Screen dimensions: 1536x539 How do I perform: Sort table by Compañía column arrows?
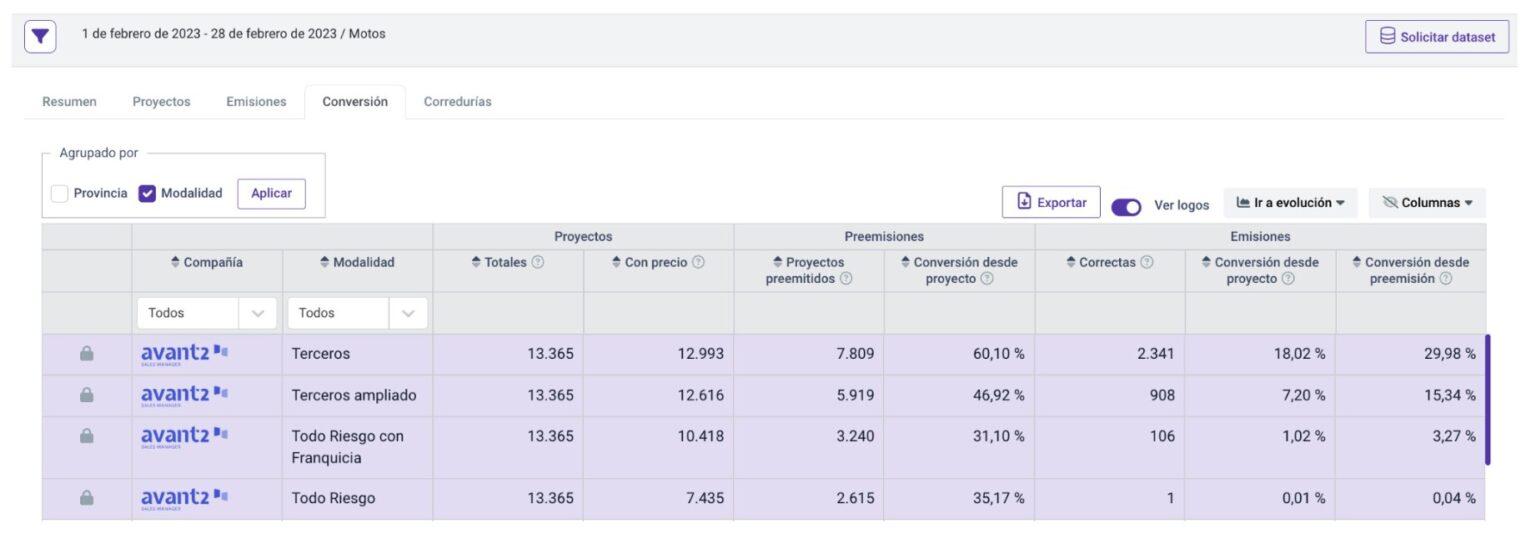176,263
